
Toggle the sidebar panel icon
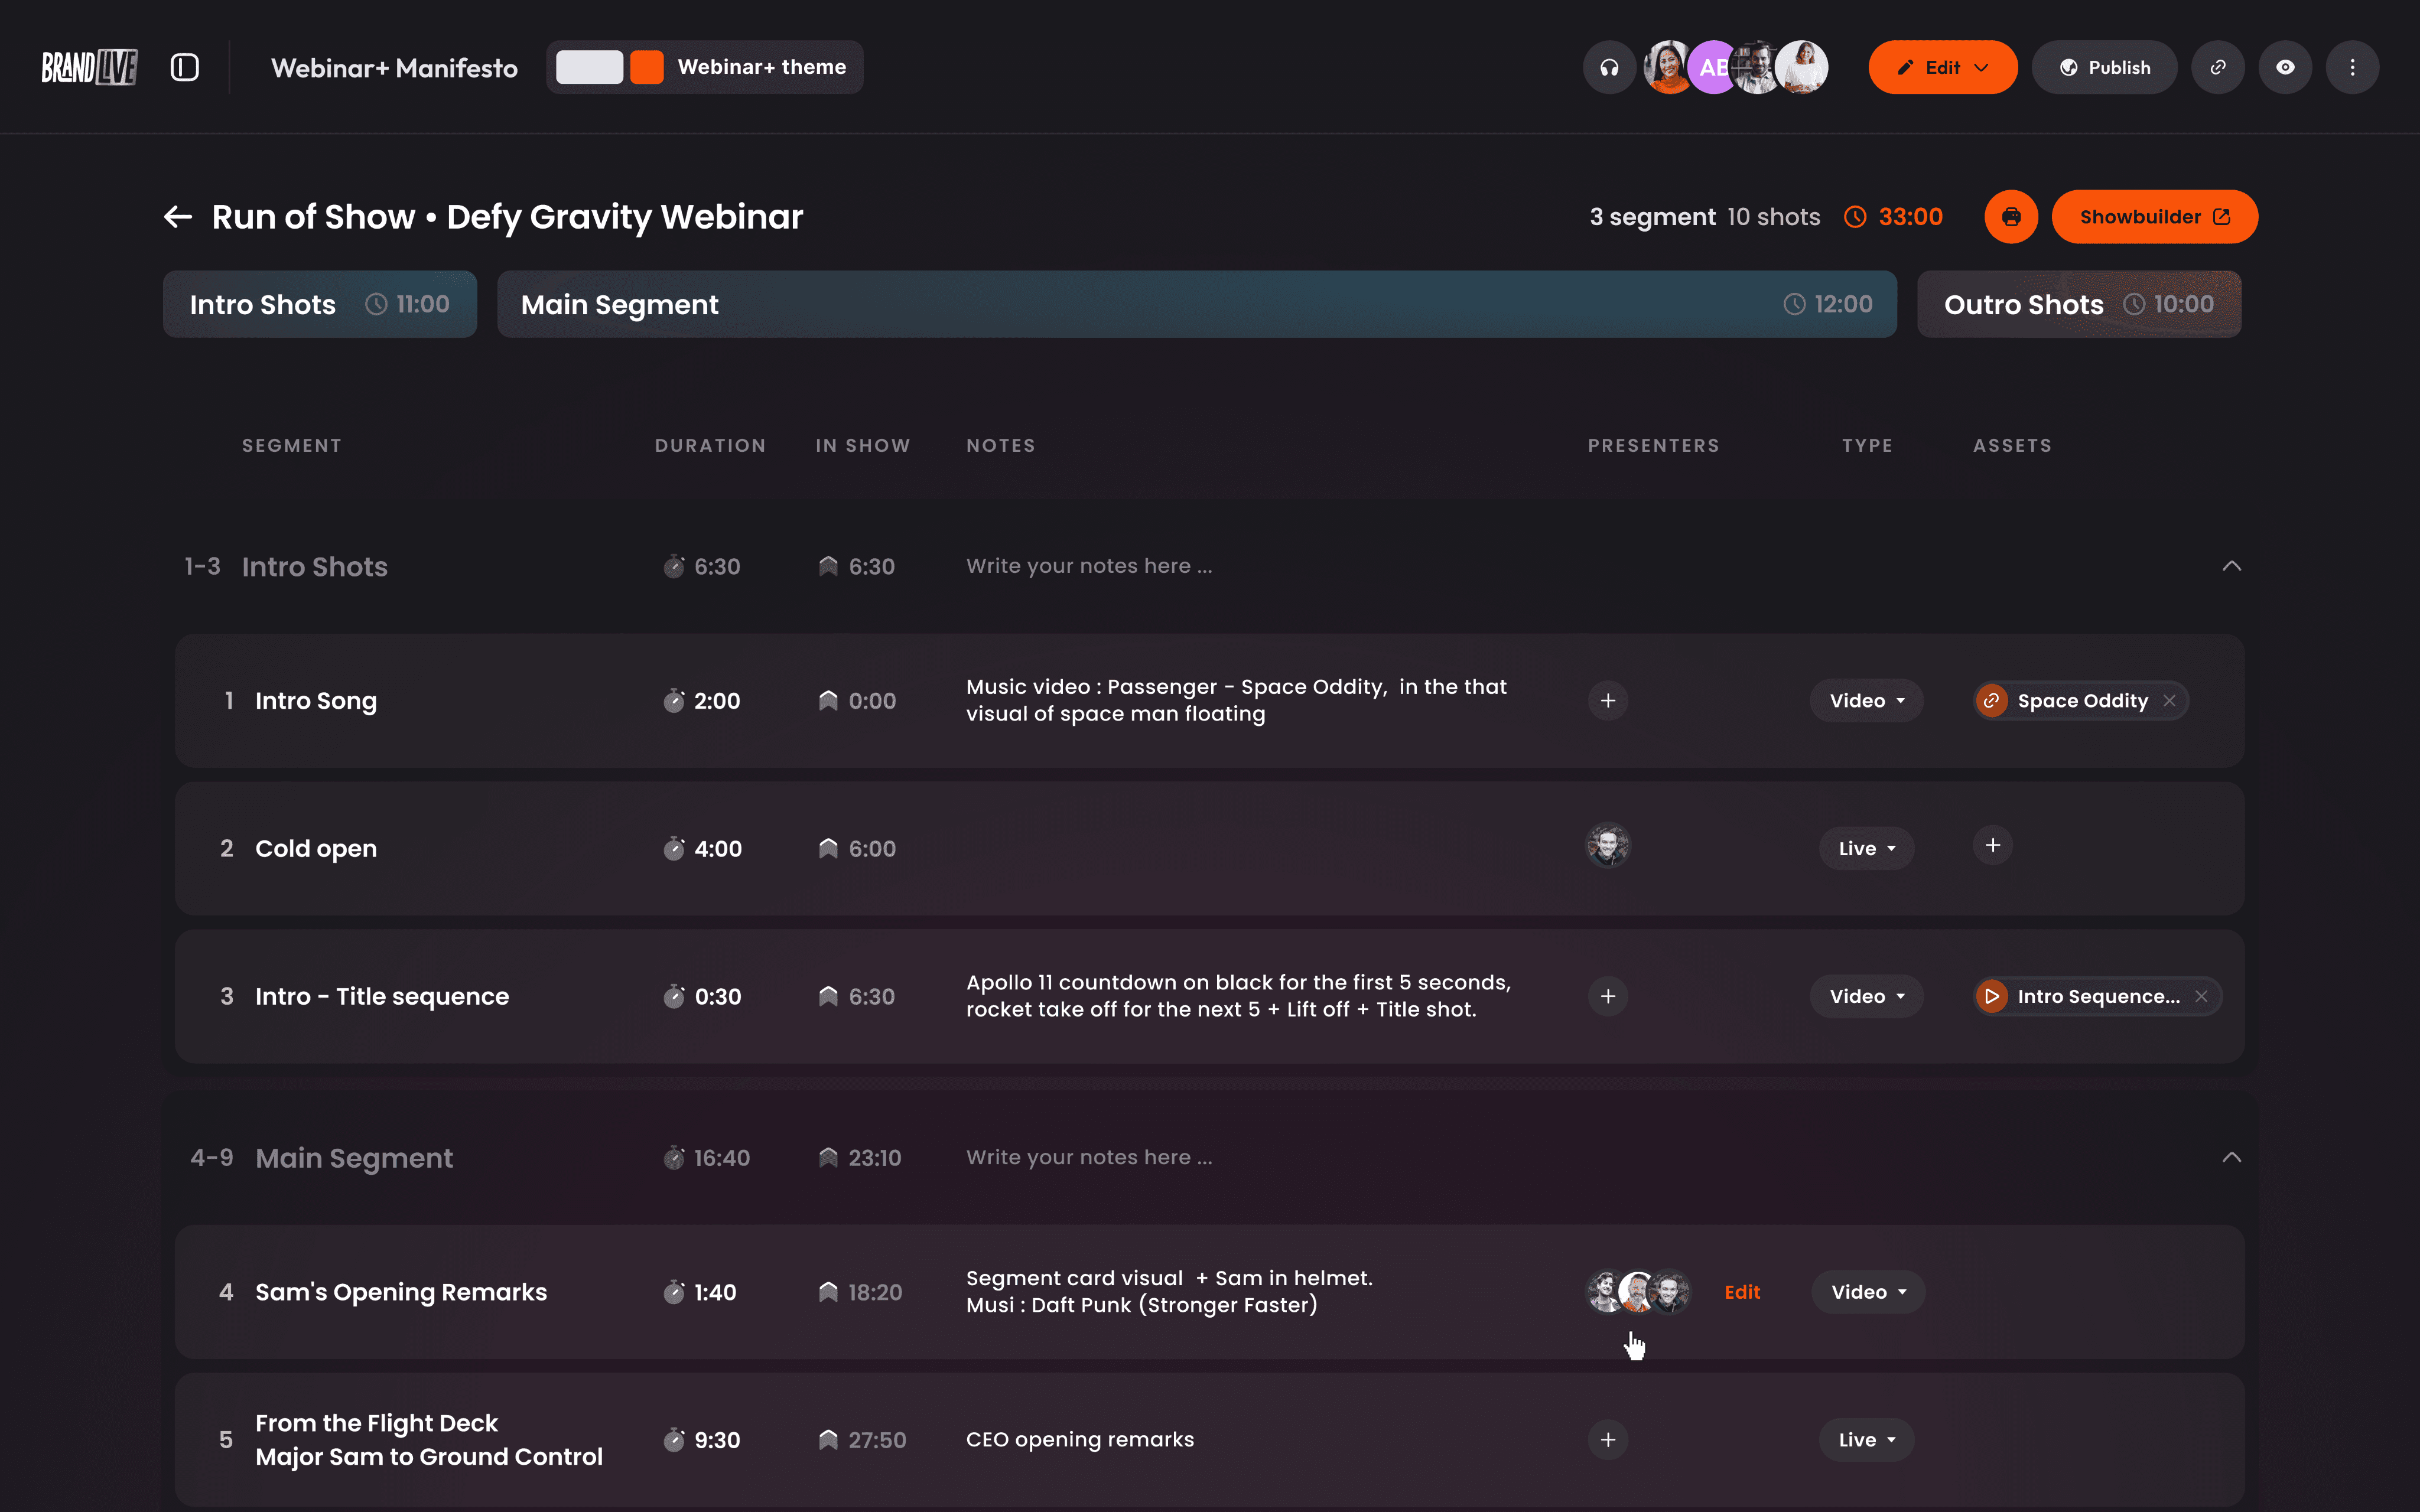click(x=185, y=67)
